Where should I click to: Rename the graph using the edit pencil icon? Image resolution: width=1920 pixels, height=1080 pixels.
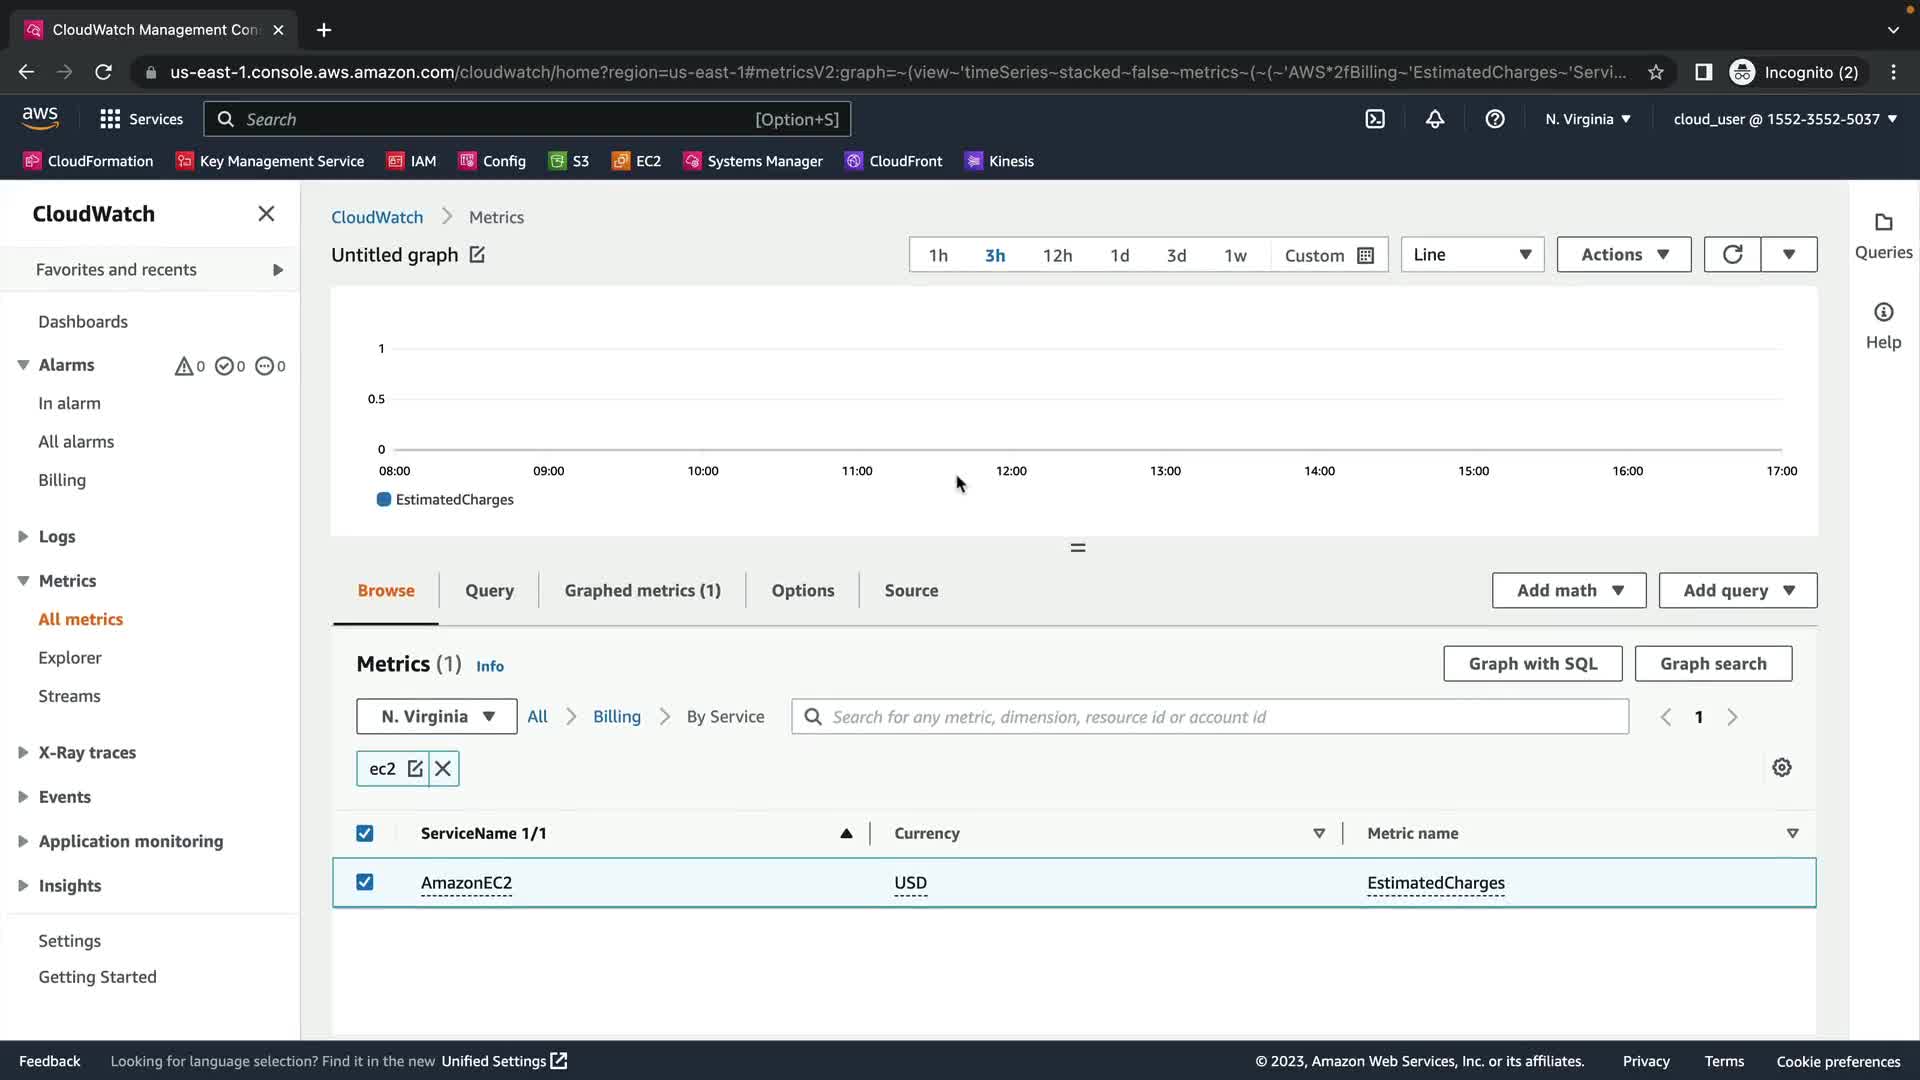[477, 255]
